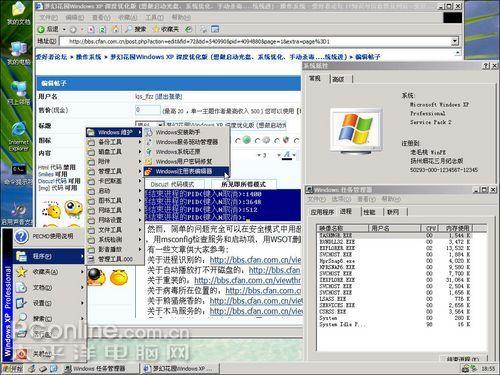Expand the 卡巴斯基 programs folder

115,181
